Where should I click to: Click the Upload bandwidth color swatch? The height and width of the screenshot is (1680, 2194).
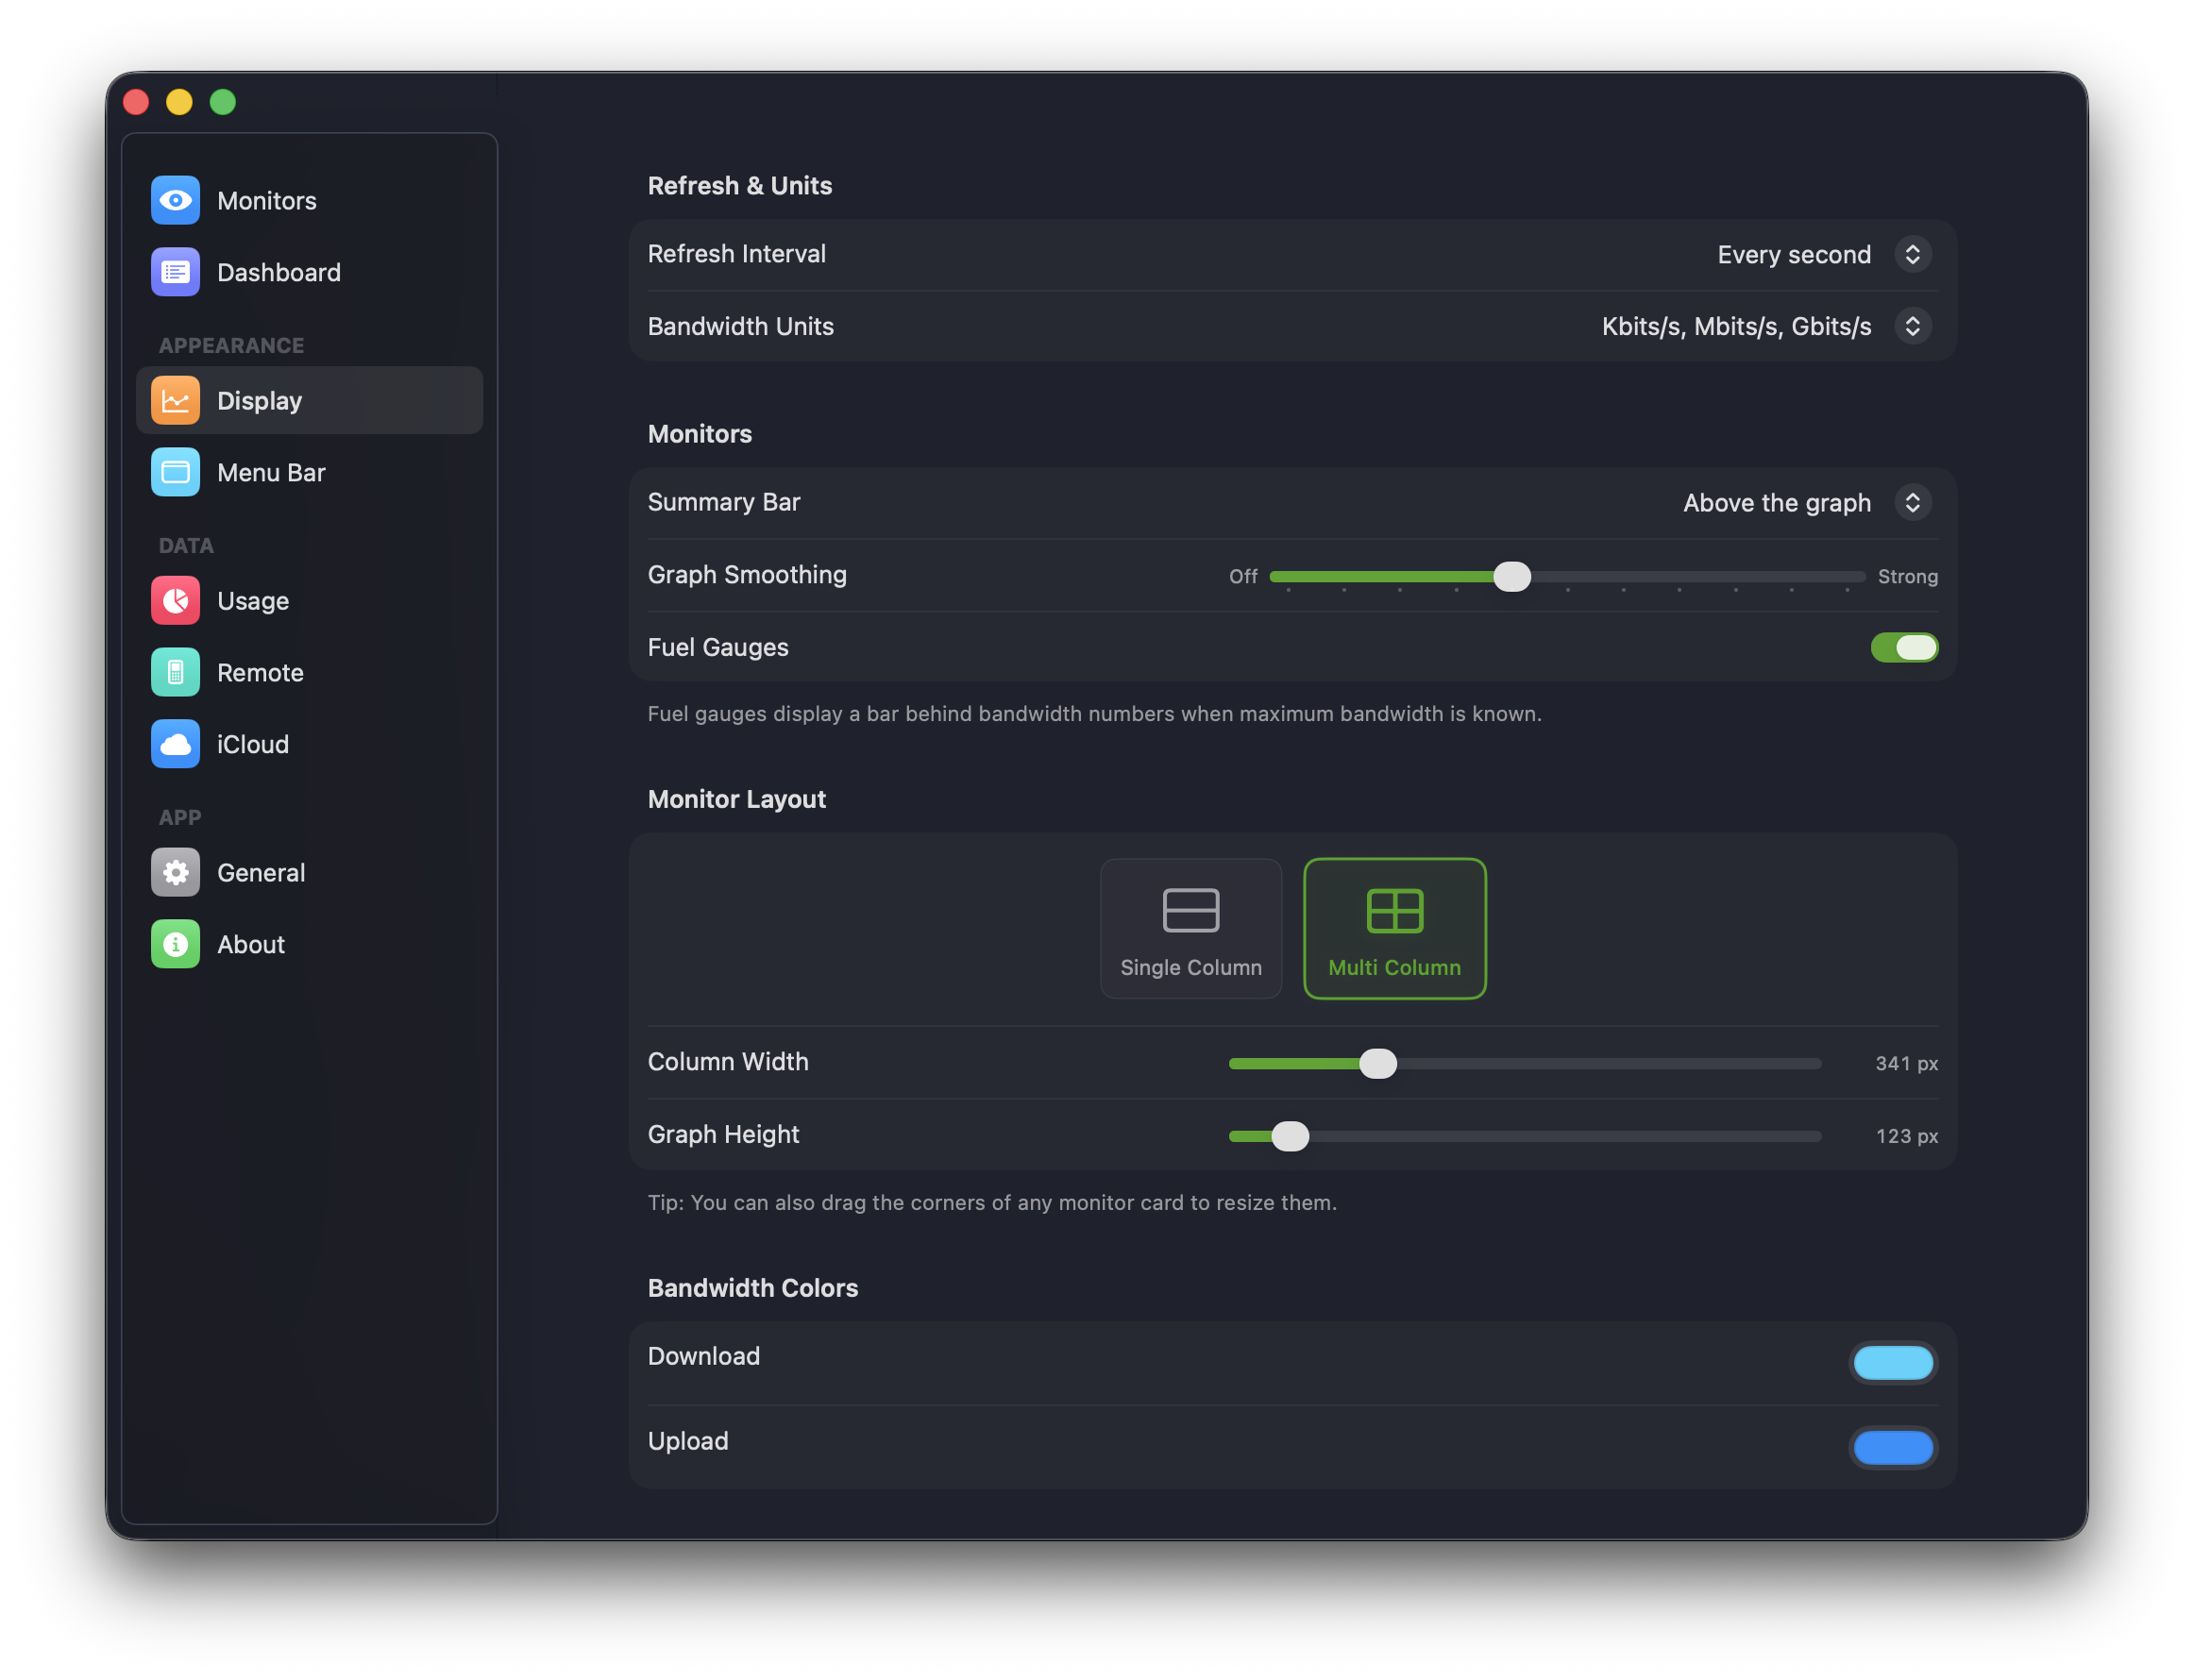[1893, 1447]
